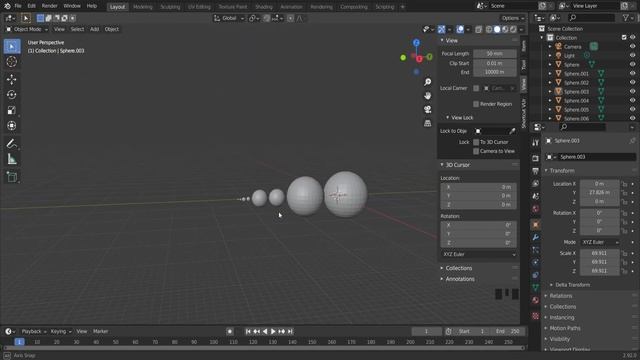This screenshot has width=640, height=360.
Task: Hide Sphere.001 with its eye icon
Action: click(x=632, y=73)
